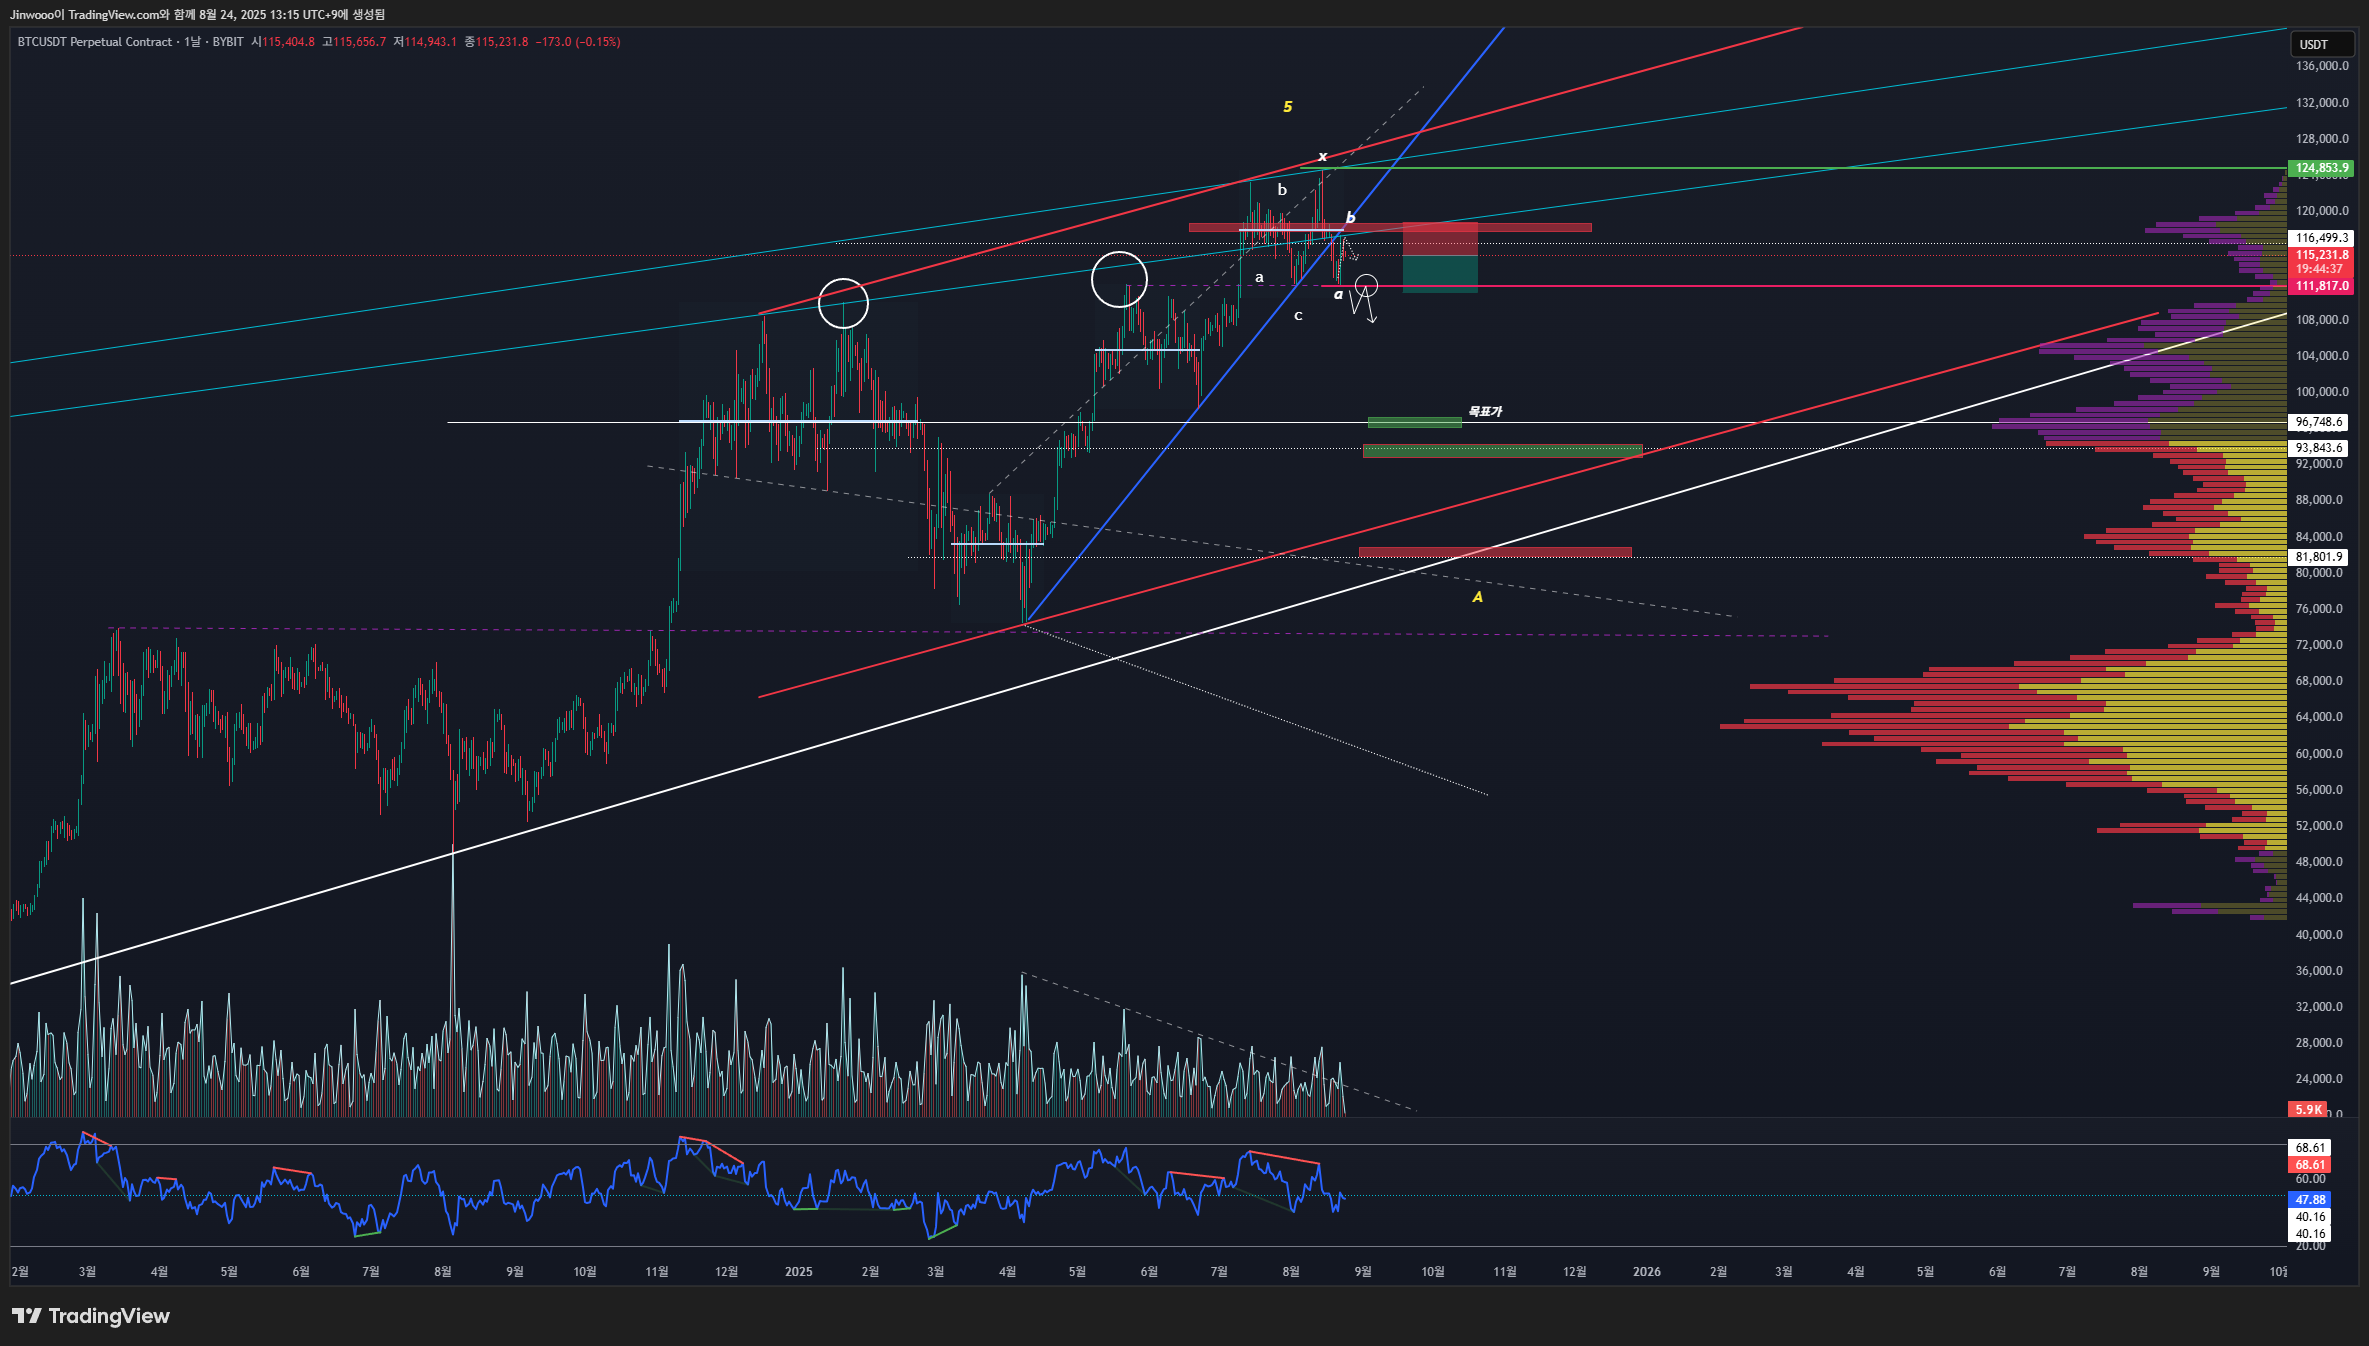Click the low price value 114,943.1

click(x=430, y=42)
